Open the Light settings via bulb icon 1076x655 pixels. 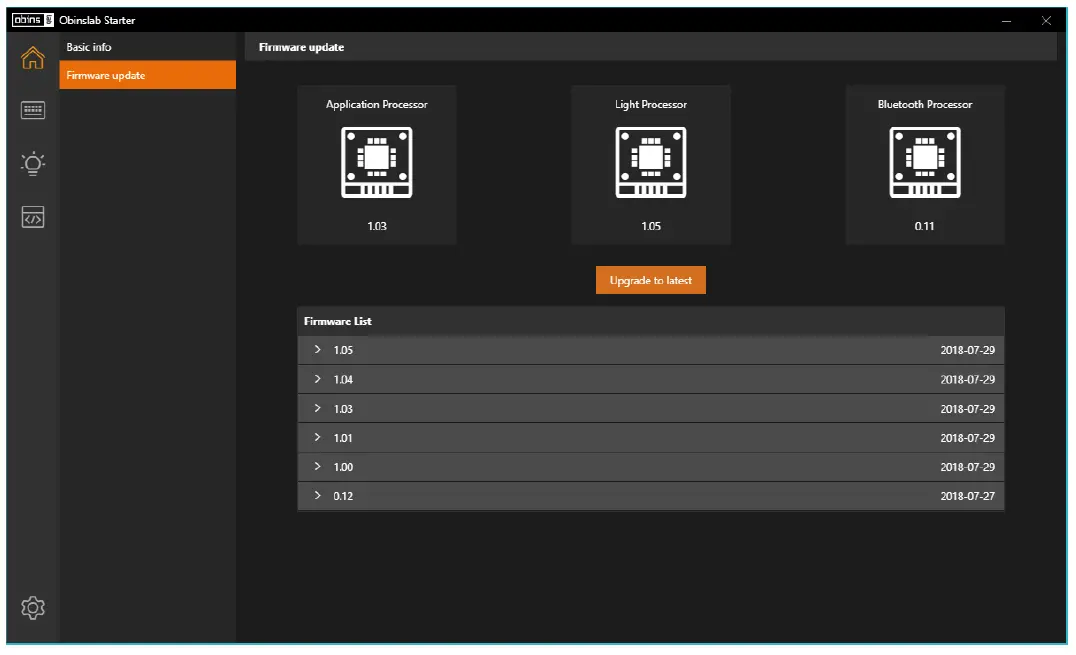point(32,163)
